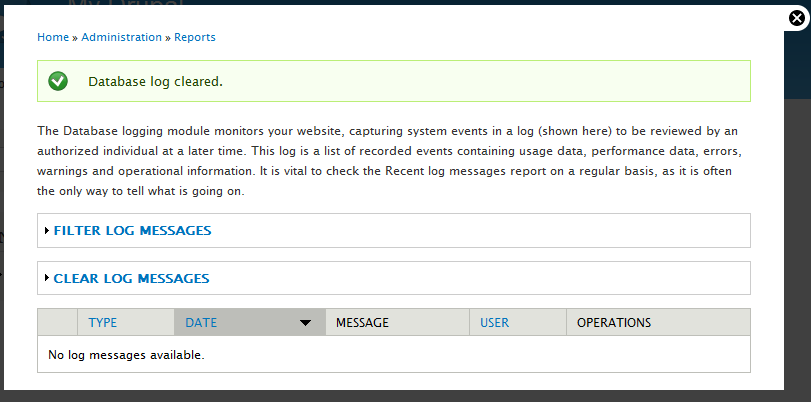Close the overlay with the X button

point(795,18)
